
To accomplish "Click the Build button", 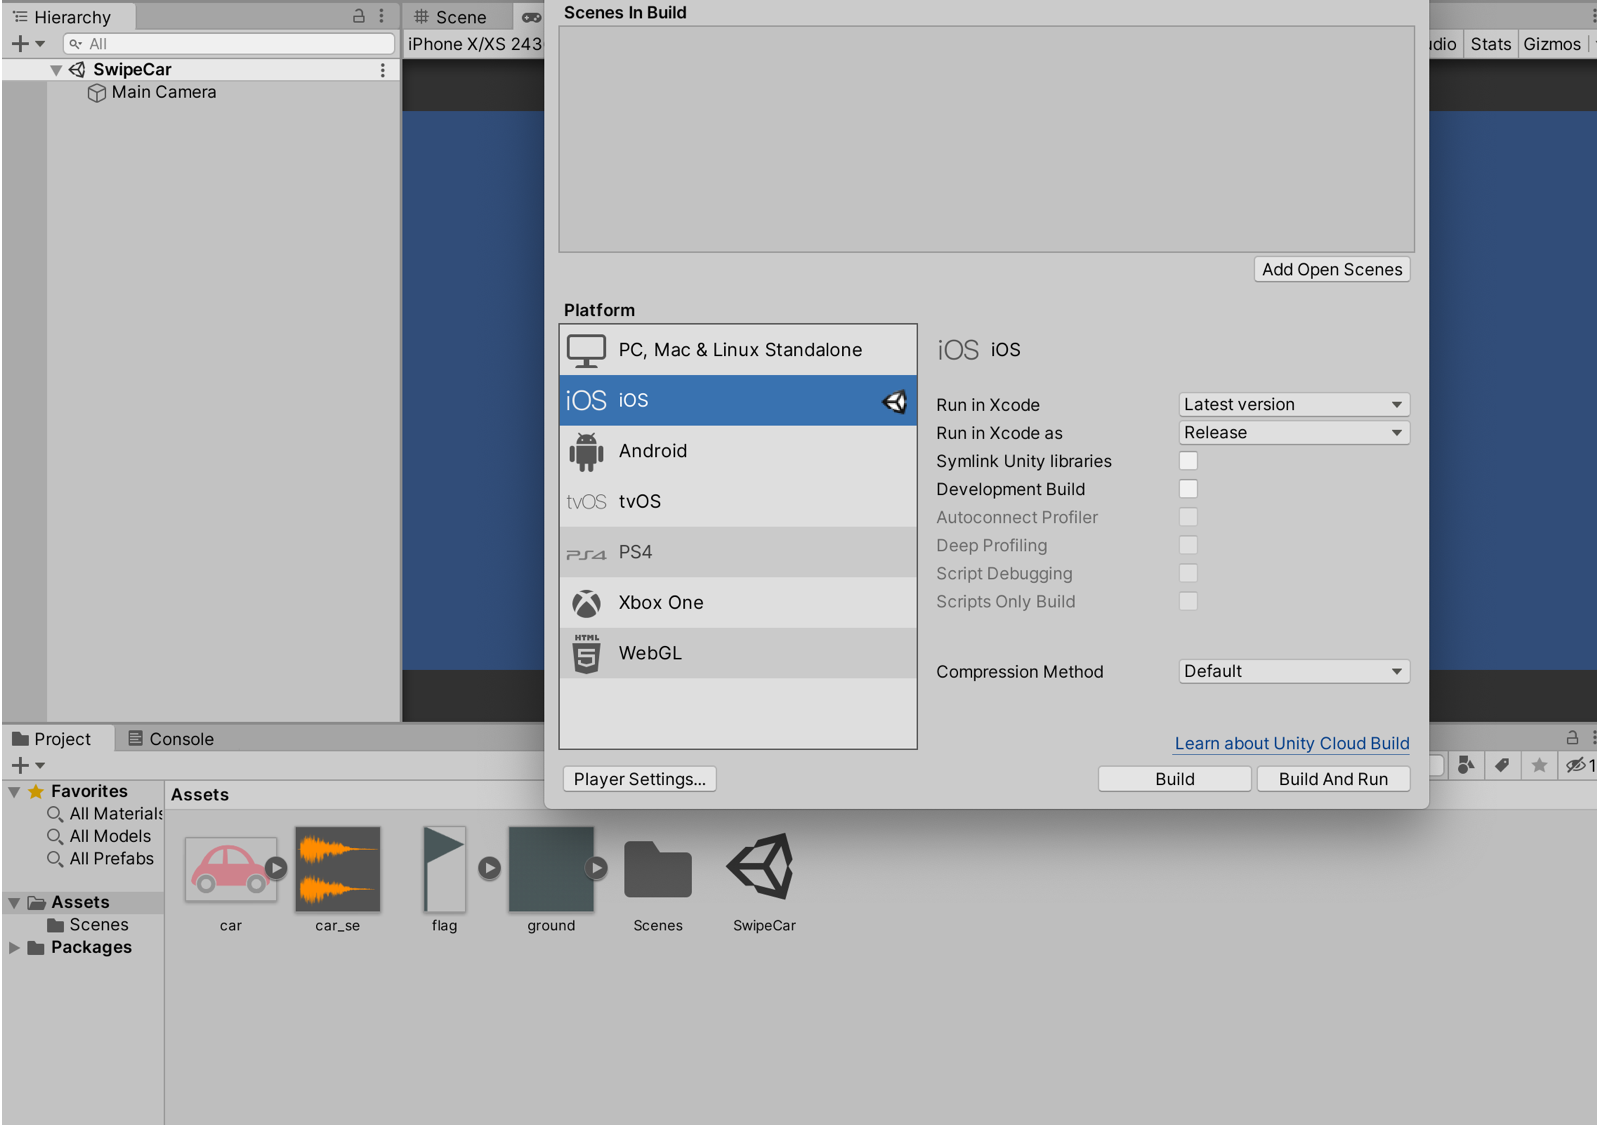I will coord(1175,779).
